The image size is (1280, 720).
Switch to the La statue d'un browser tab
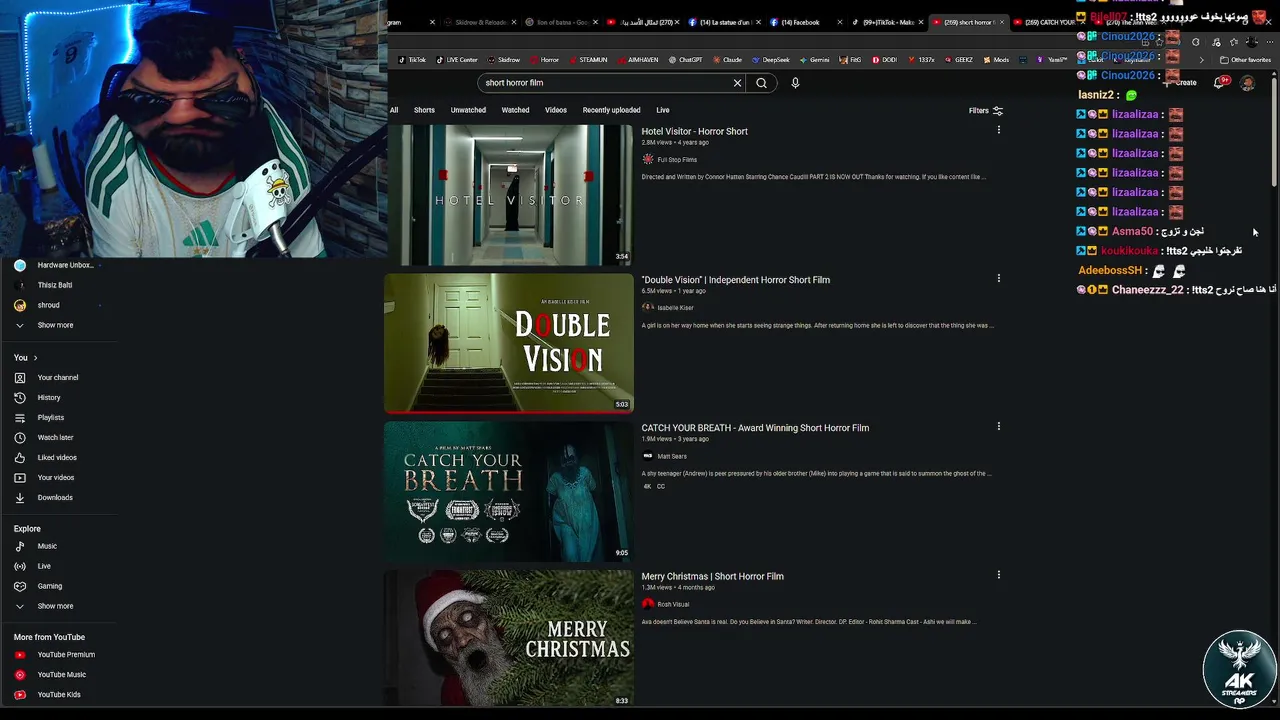pos(723,22)
